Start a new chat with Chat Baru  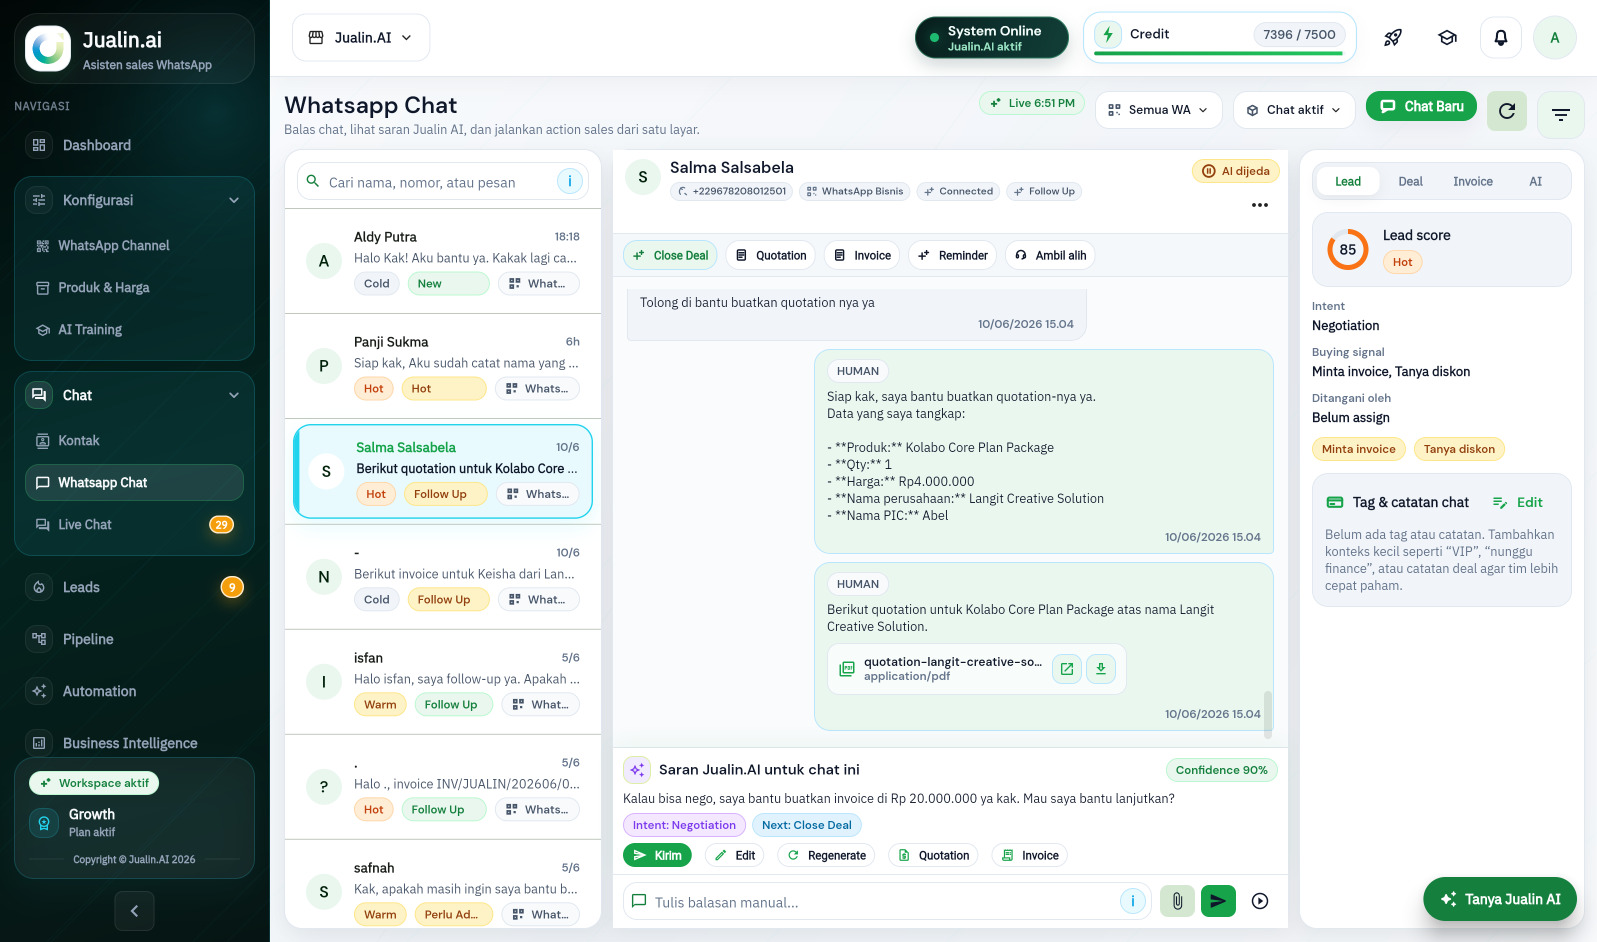click(x=1421, y=106)
